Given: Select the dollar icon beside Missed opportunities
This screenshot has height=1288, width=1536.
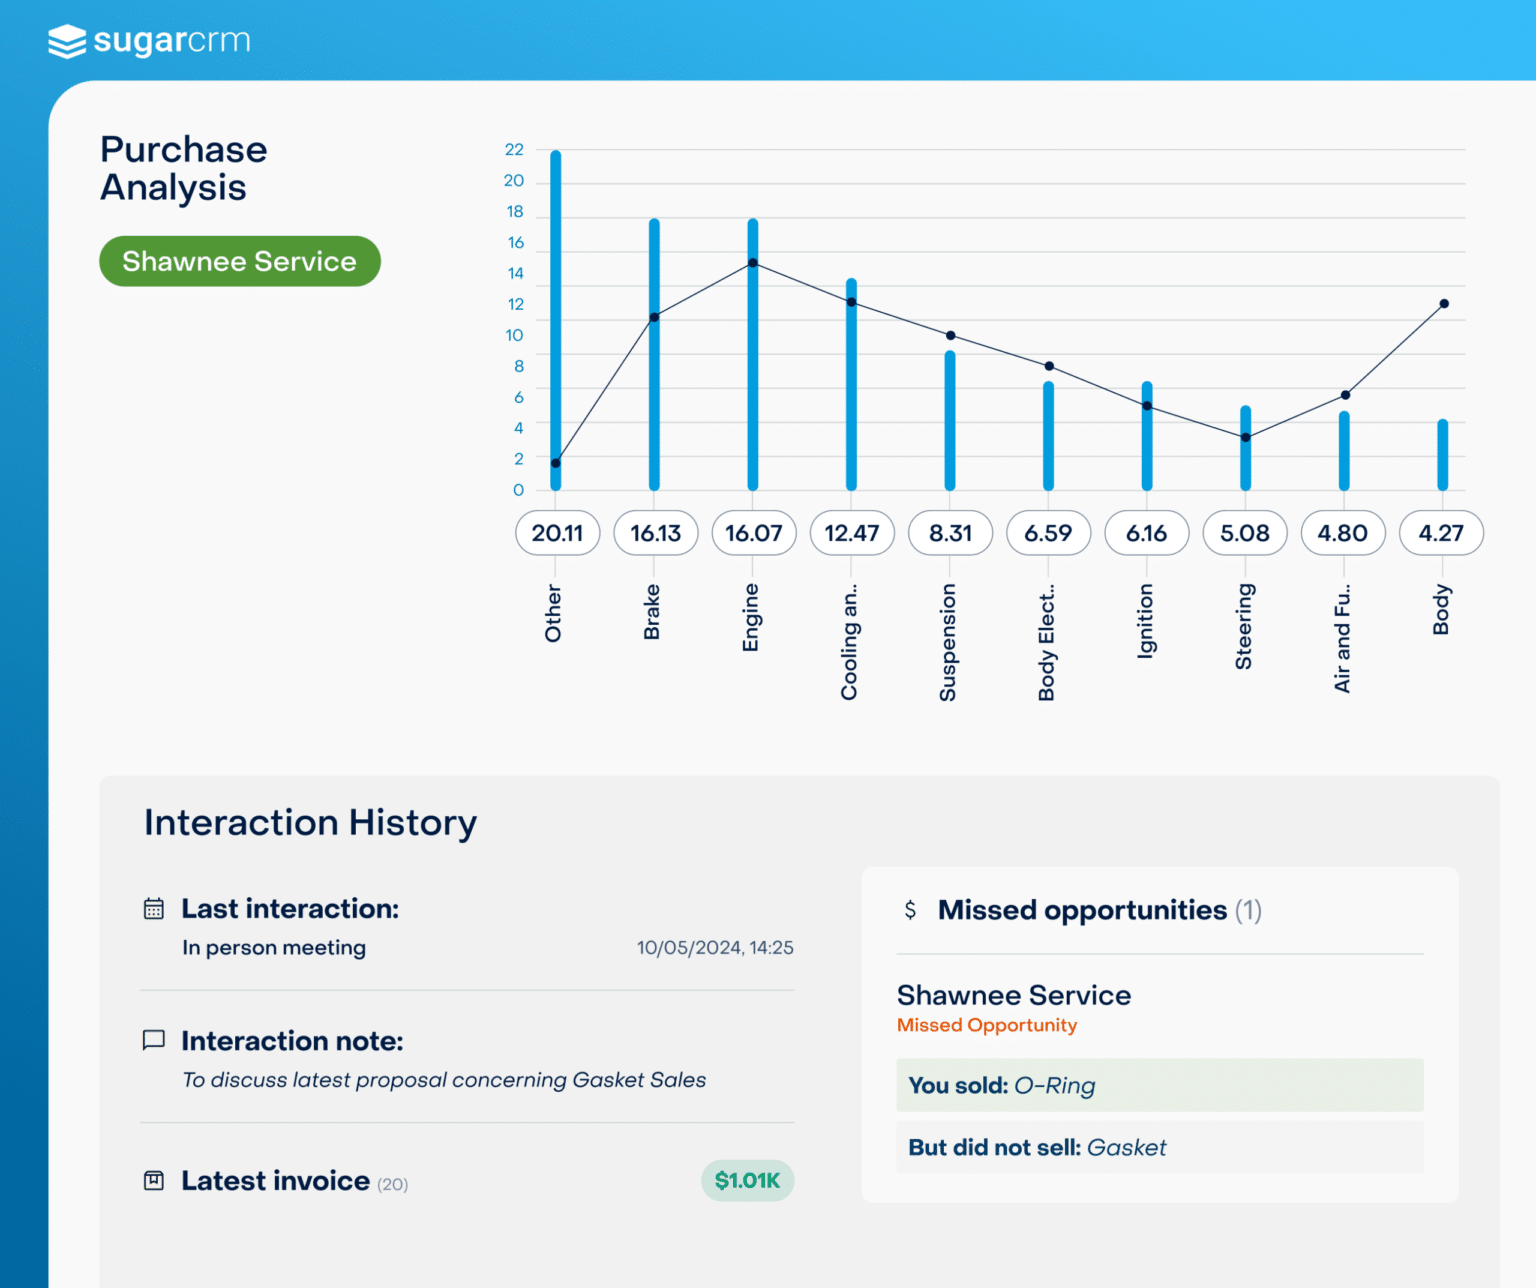Looking at the screenshot, I should point(909,910).
